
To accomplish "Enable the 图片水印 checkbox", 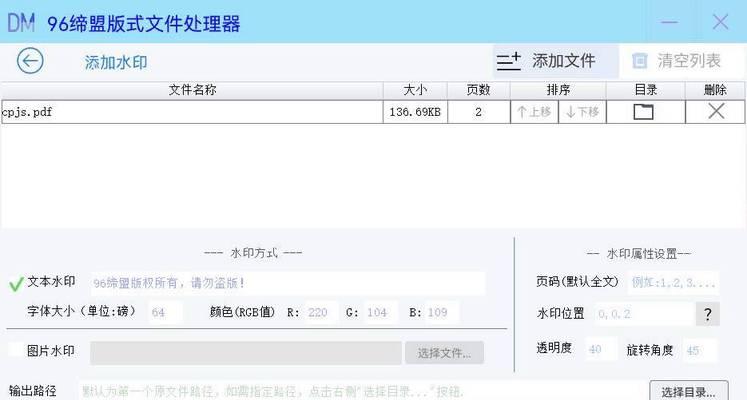I will click(16, 350).
